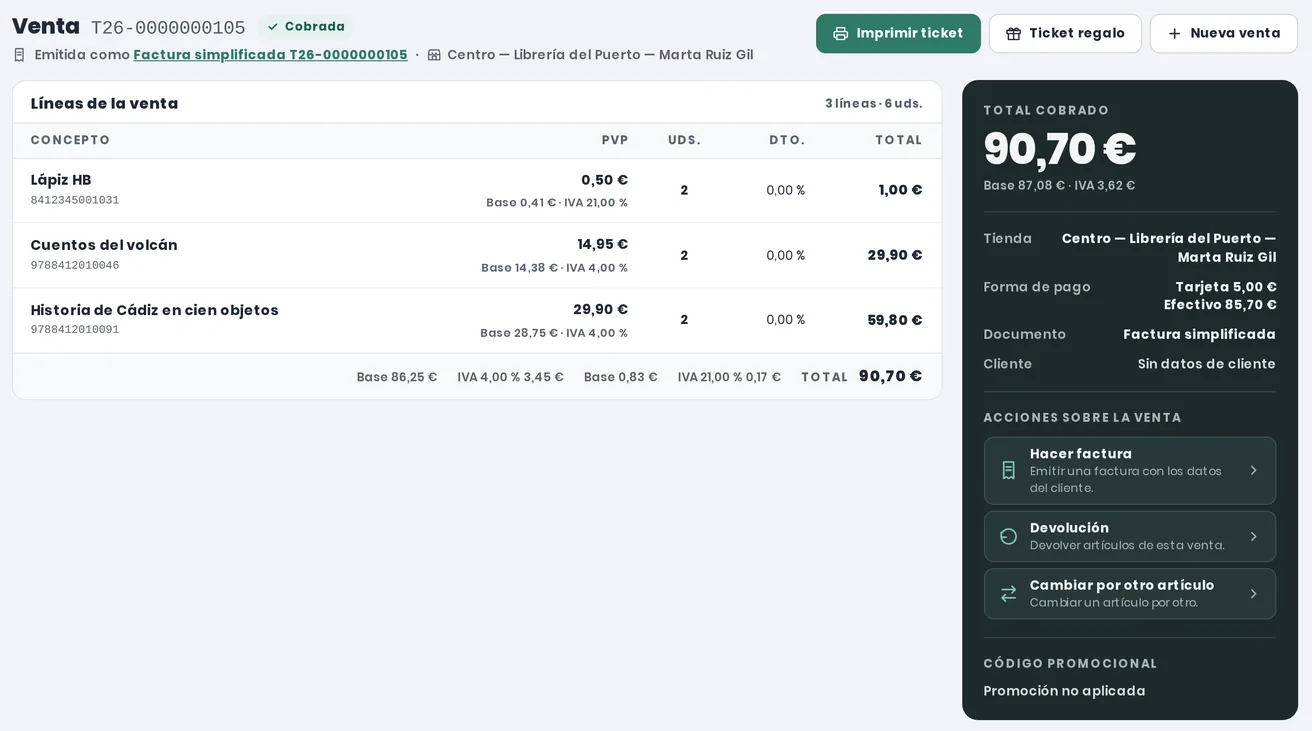The height and width of the screenshot is (731, 1312).
Task: Open Factura simplificada T26-0000000105 link
Action: 270,55
